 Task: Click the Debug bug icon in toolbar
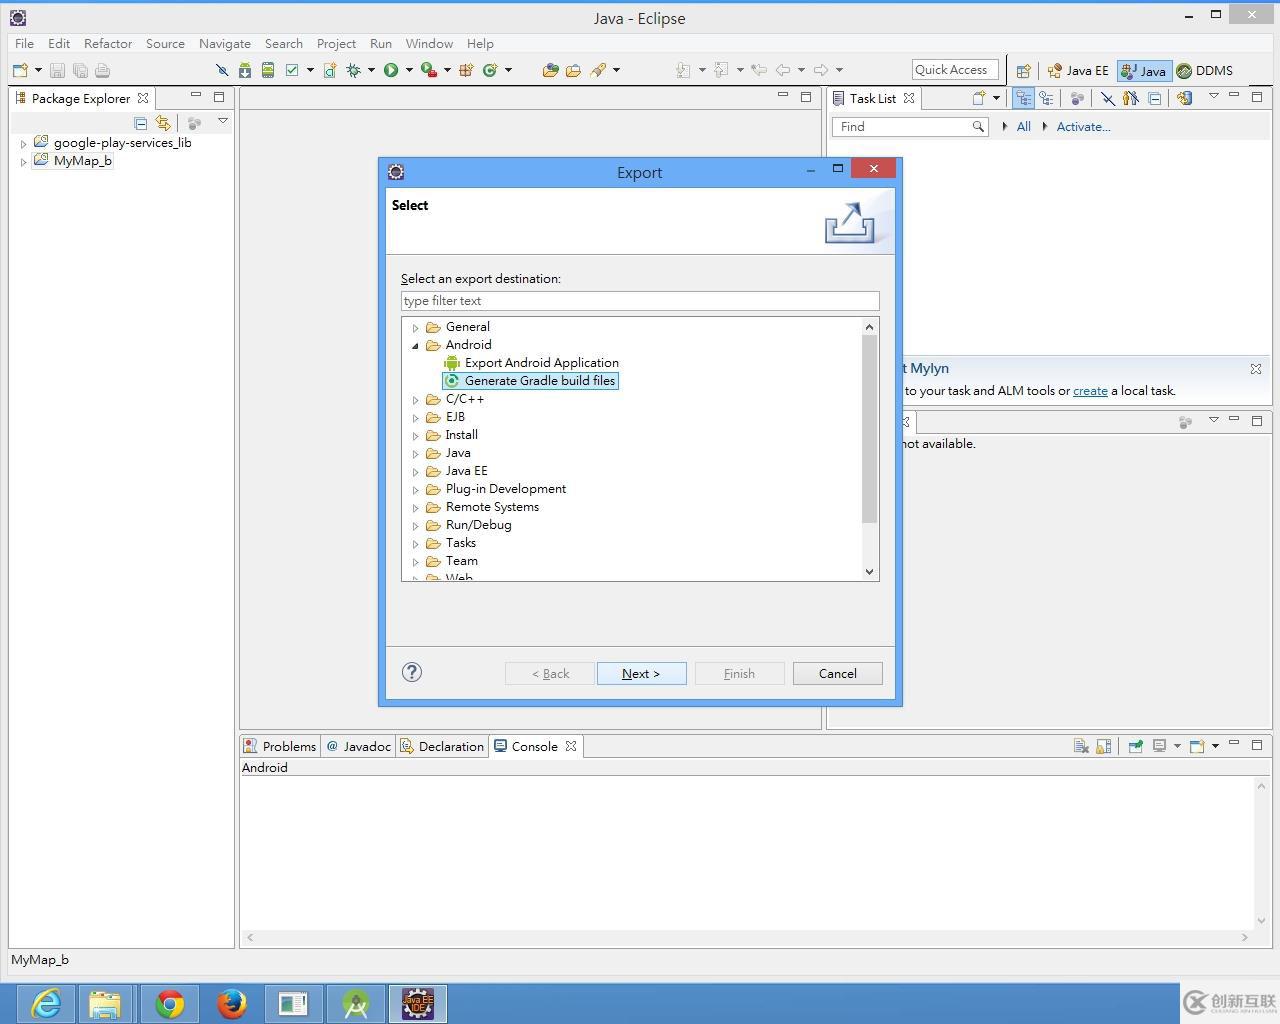(x=353, y=70)
